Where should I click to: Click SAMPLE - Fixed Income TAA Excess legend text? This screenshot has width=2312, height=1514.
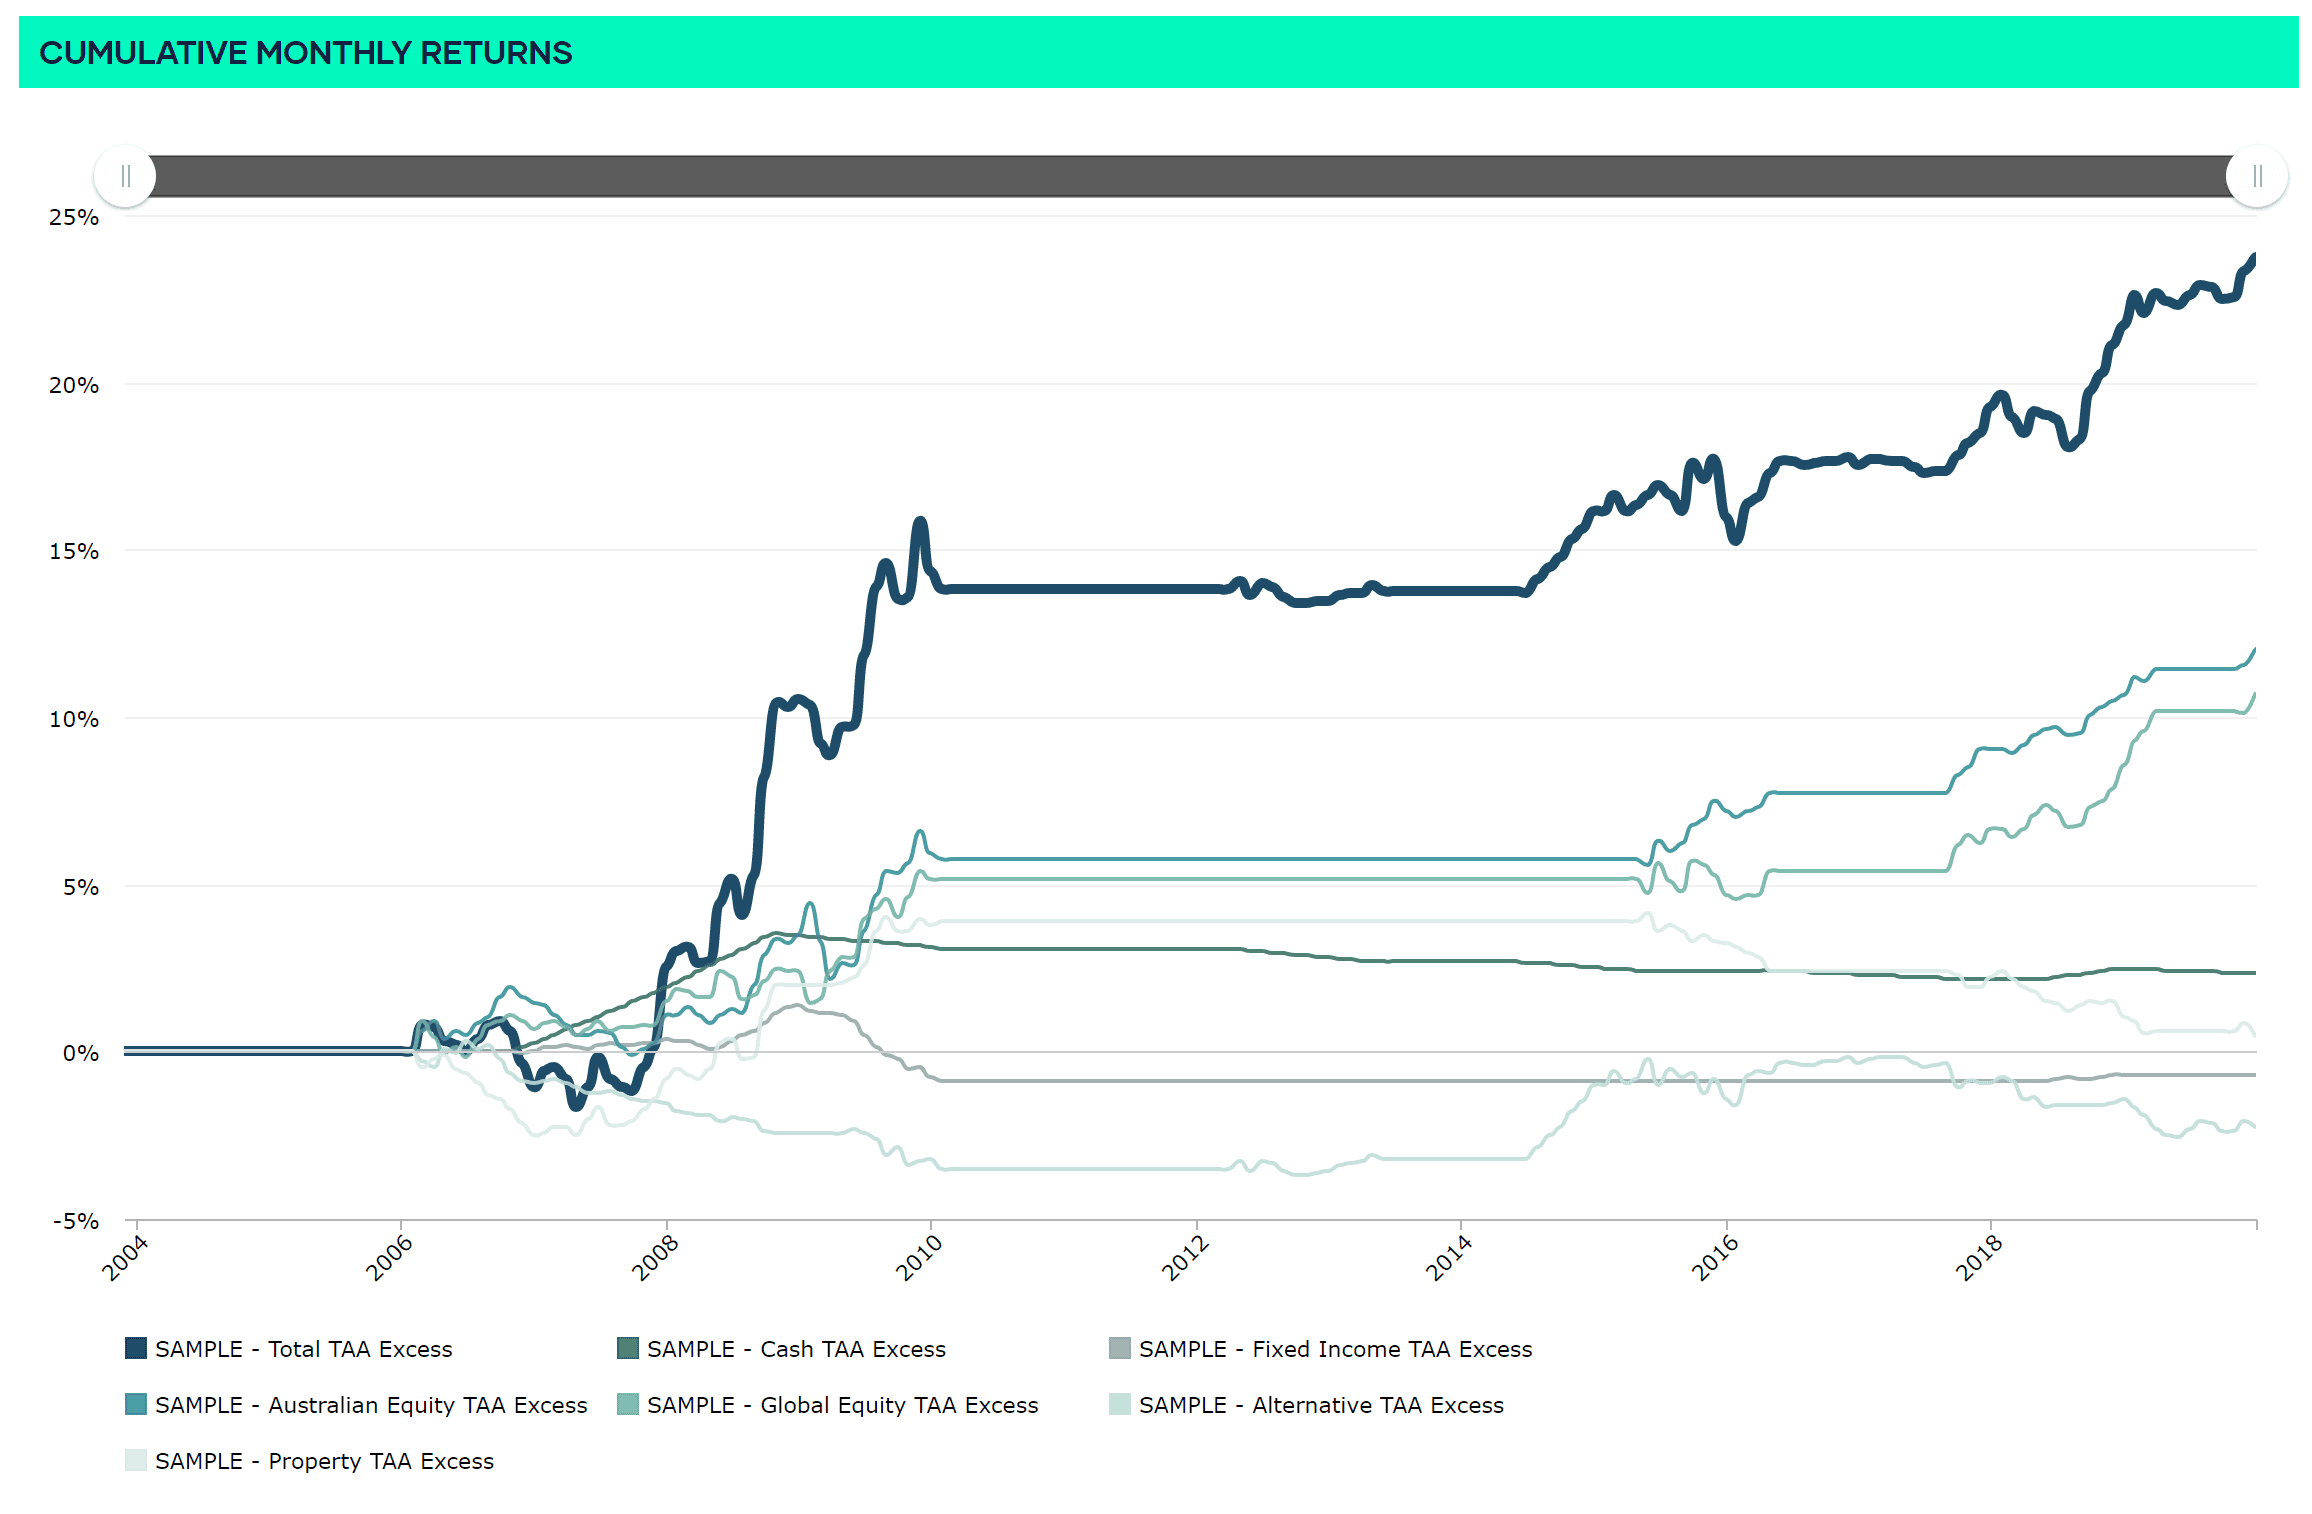pyautogui.click(x=1335, y=1349)
